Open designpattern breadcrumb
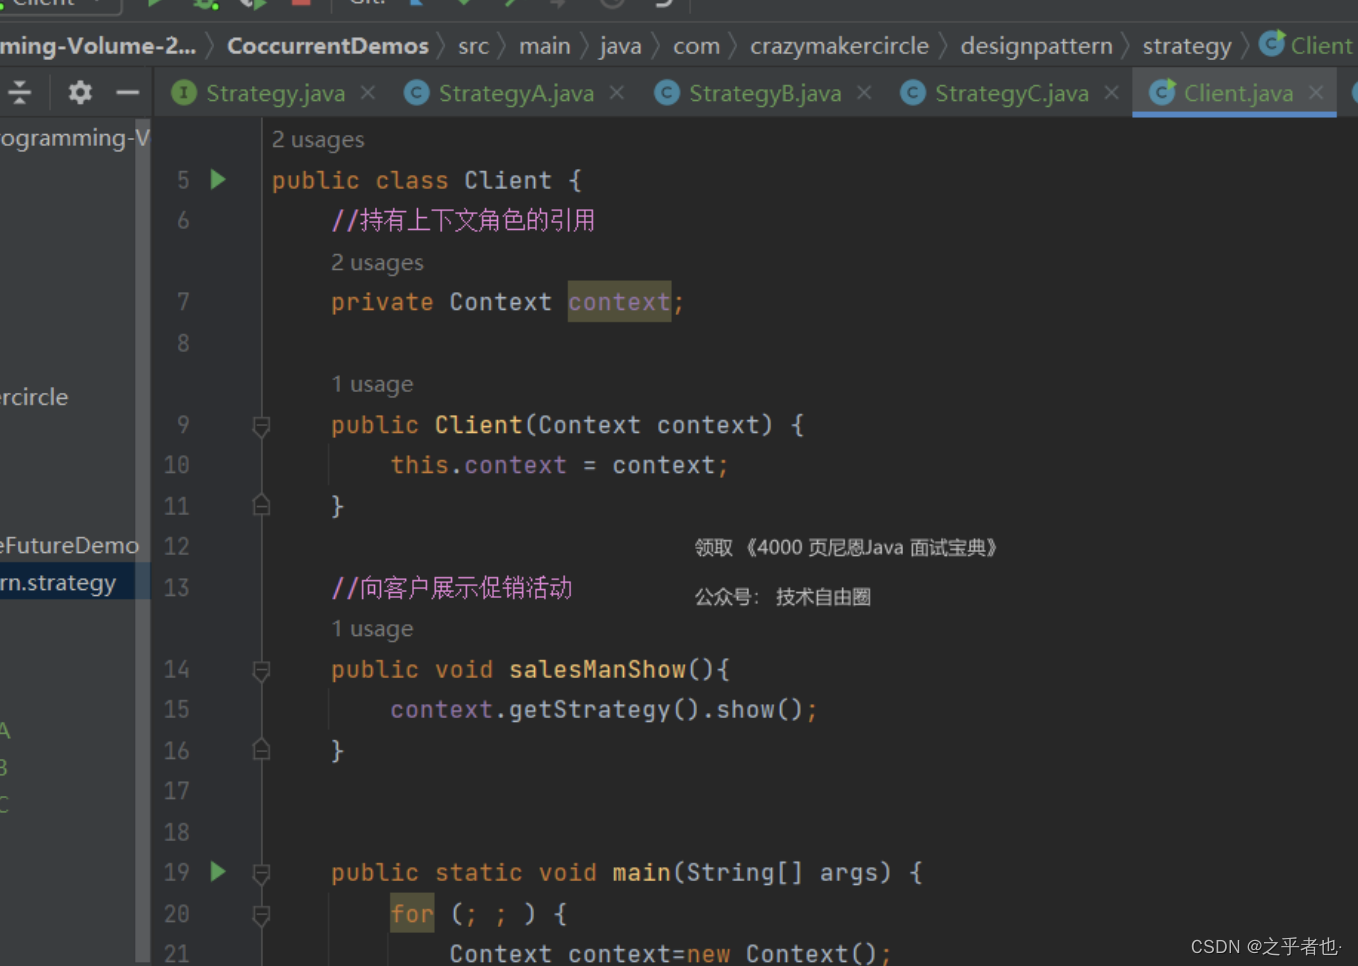 click(x=1037, y=46)
